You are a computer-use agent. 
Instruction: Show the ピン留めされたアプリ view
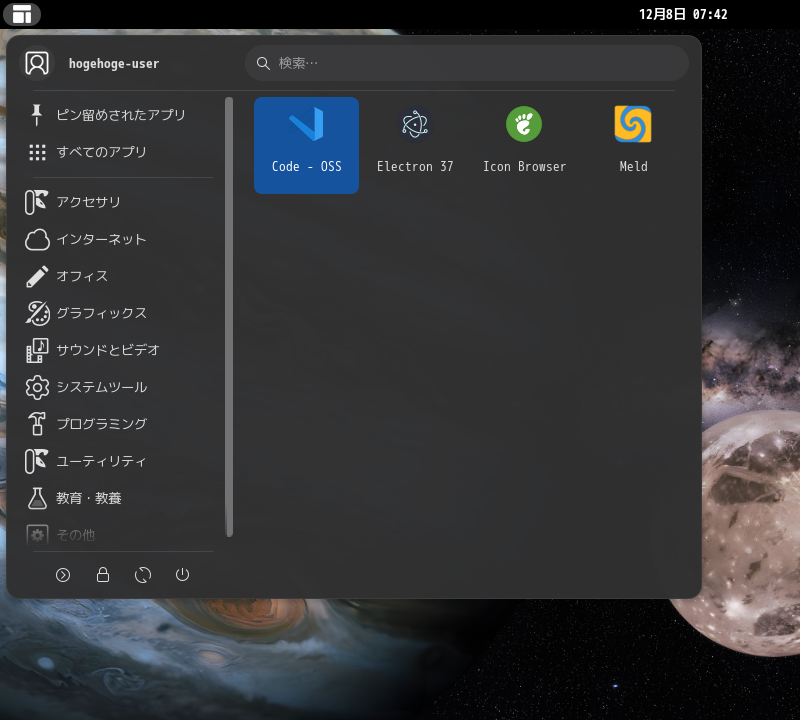click(120, 115)
